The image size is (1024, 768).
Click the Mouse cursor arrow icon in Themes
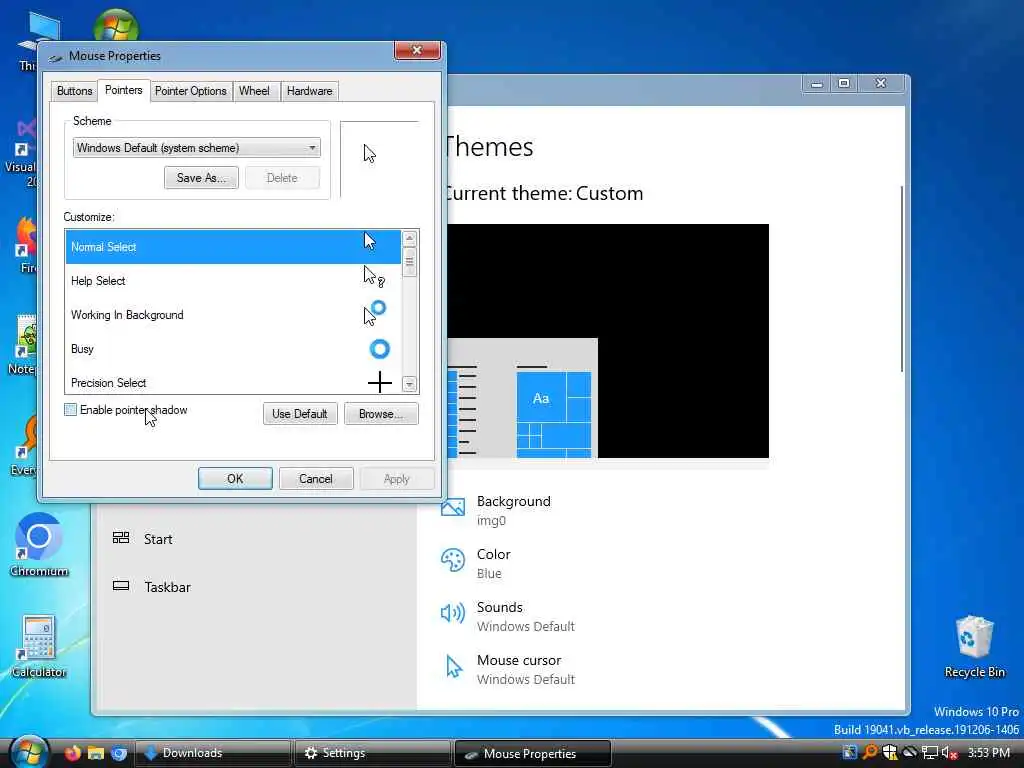(453, 667)
